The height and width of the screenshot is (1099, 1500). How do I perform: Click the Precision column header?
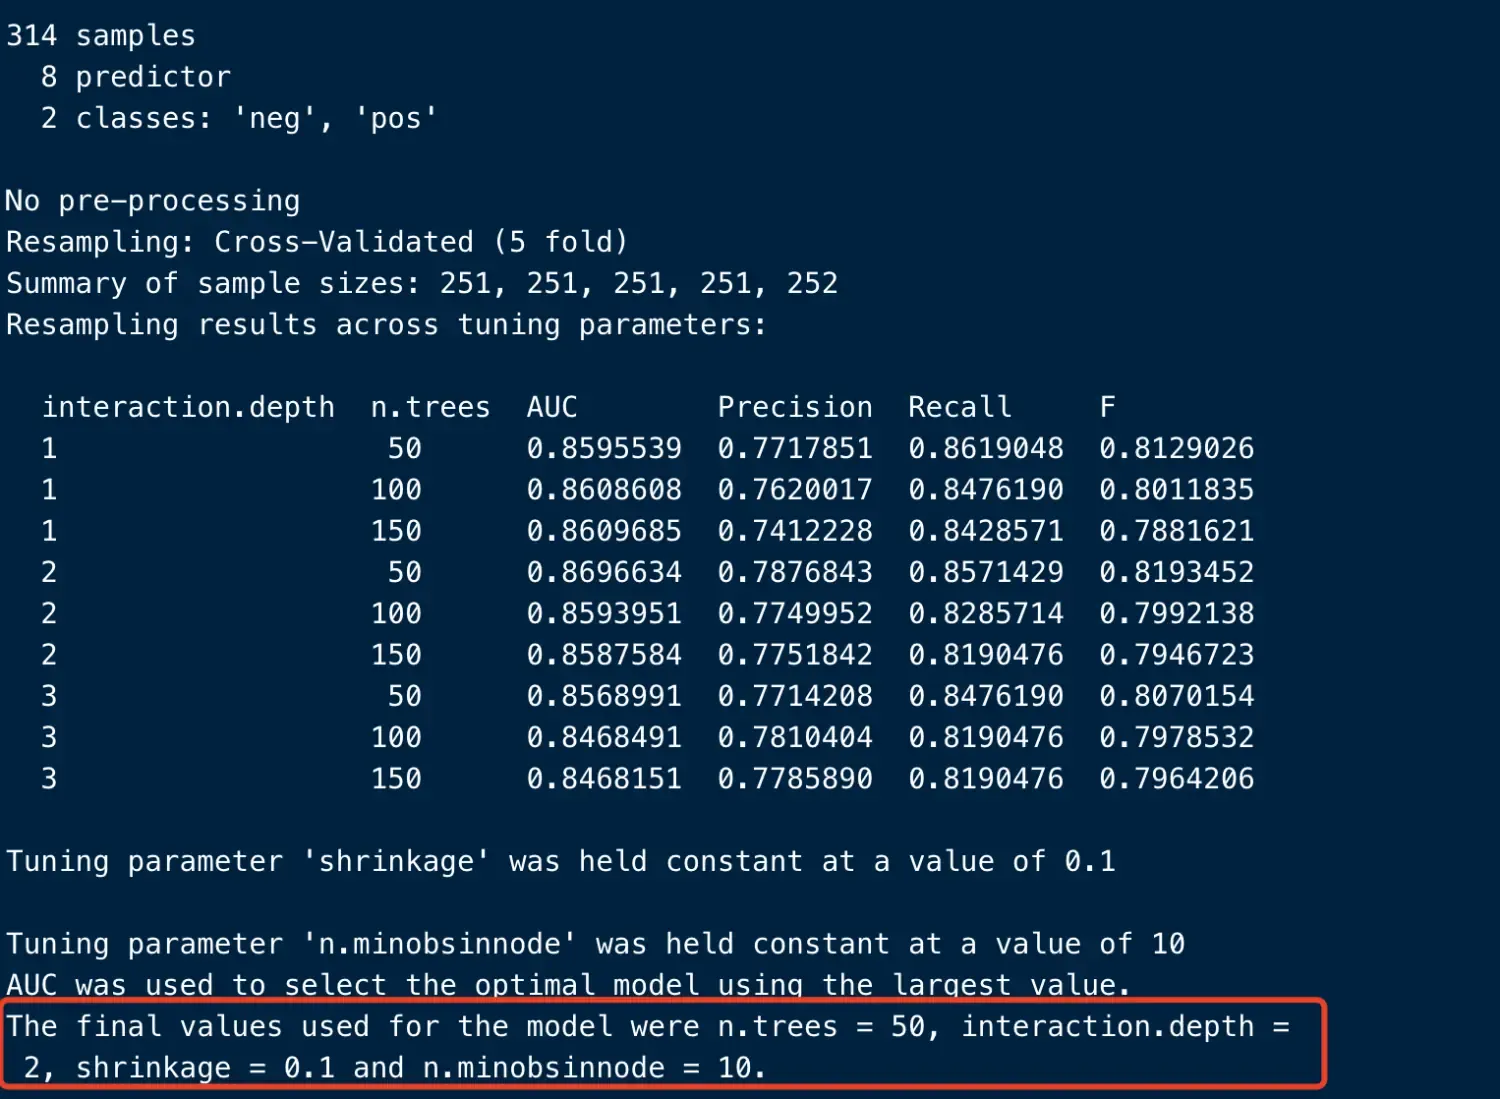click(x=795, y=407)
